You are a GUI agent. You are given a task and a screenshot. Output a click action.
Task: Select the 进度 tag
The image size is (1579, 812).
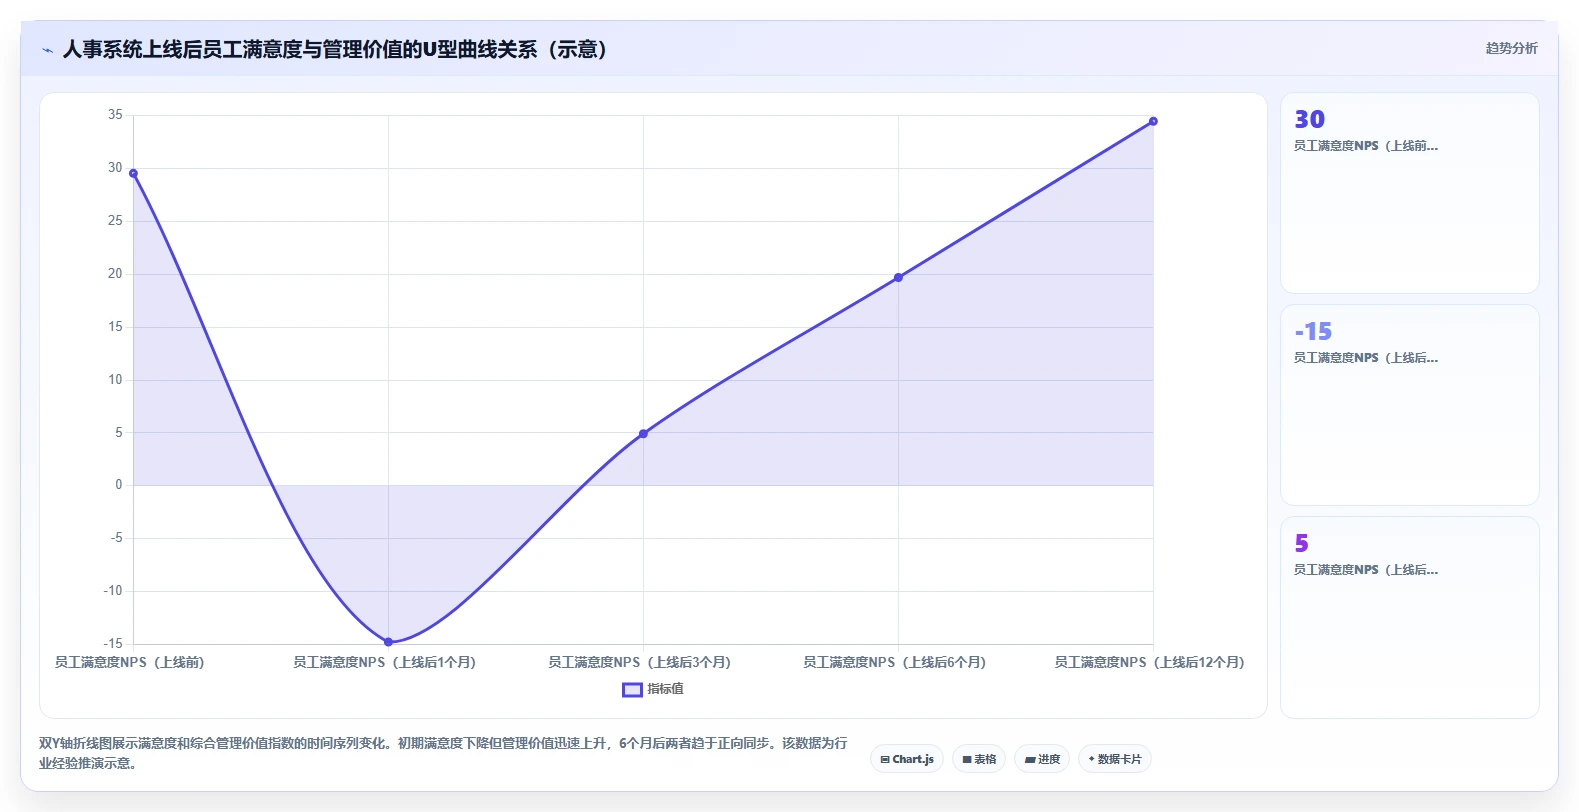pos(1042,759)
